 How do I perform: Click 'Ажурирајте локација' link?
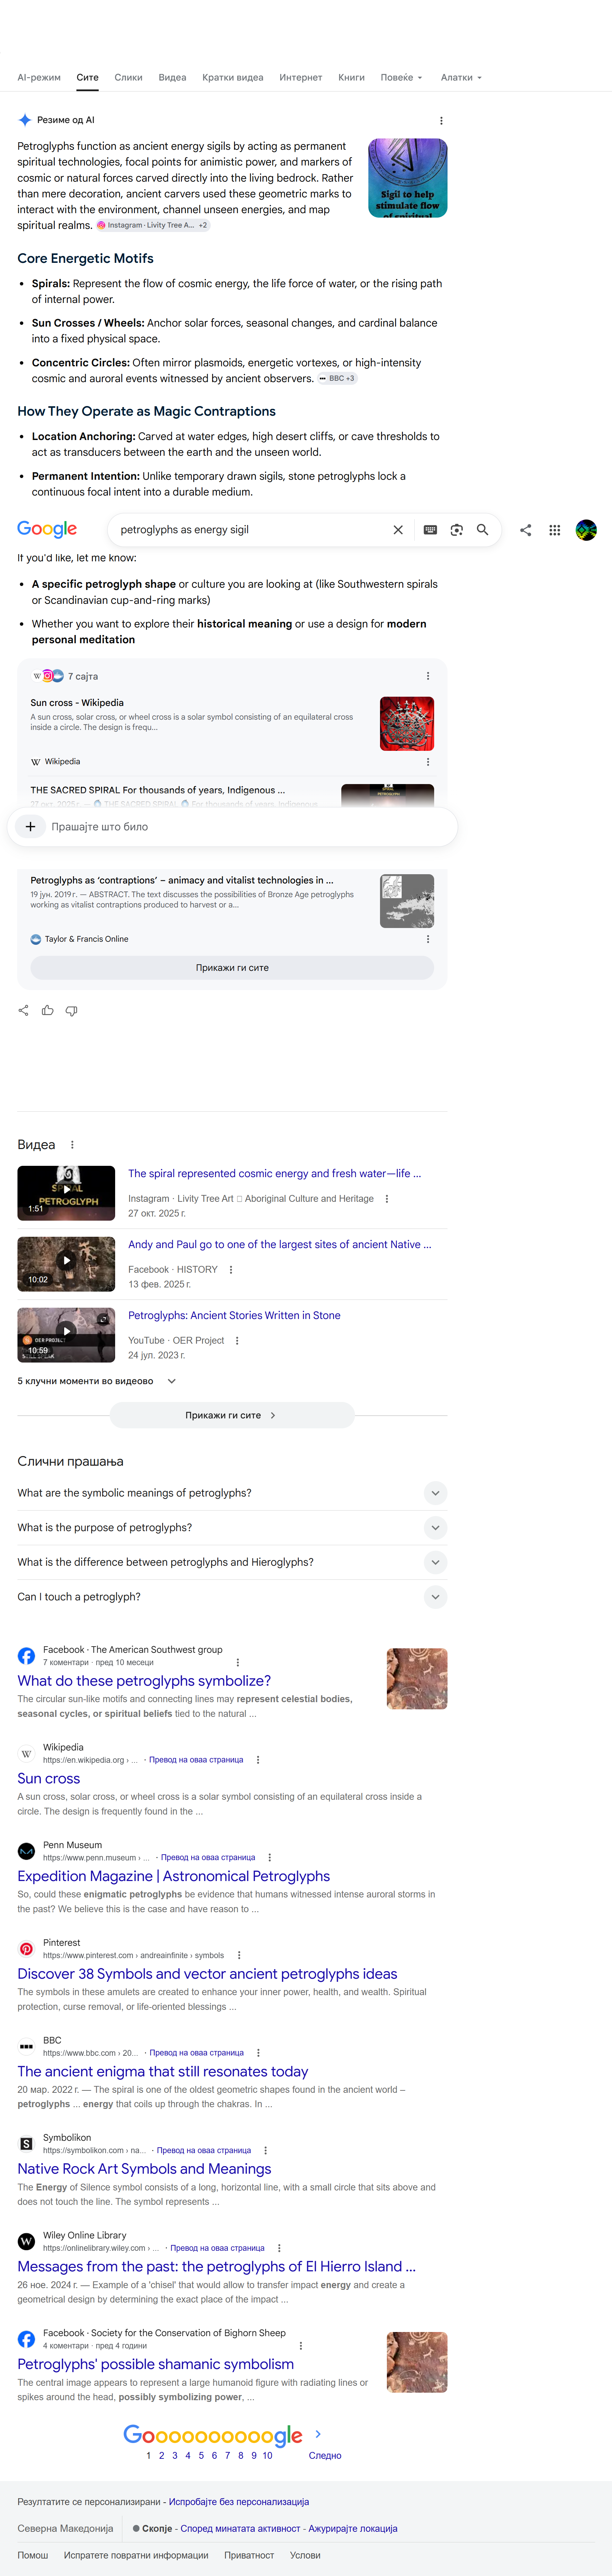coord(353,2529)
